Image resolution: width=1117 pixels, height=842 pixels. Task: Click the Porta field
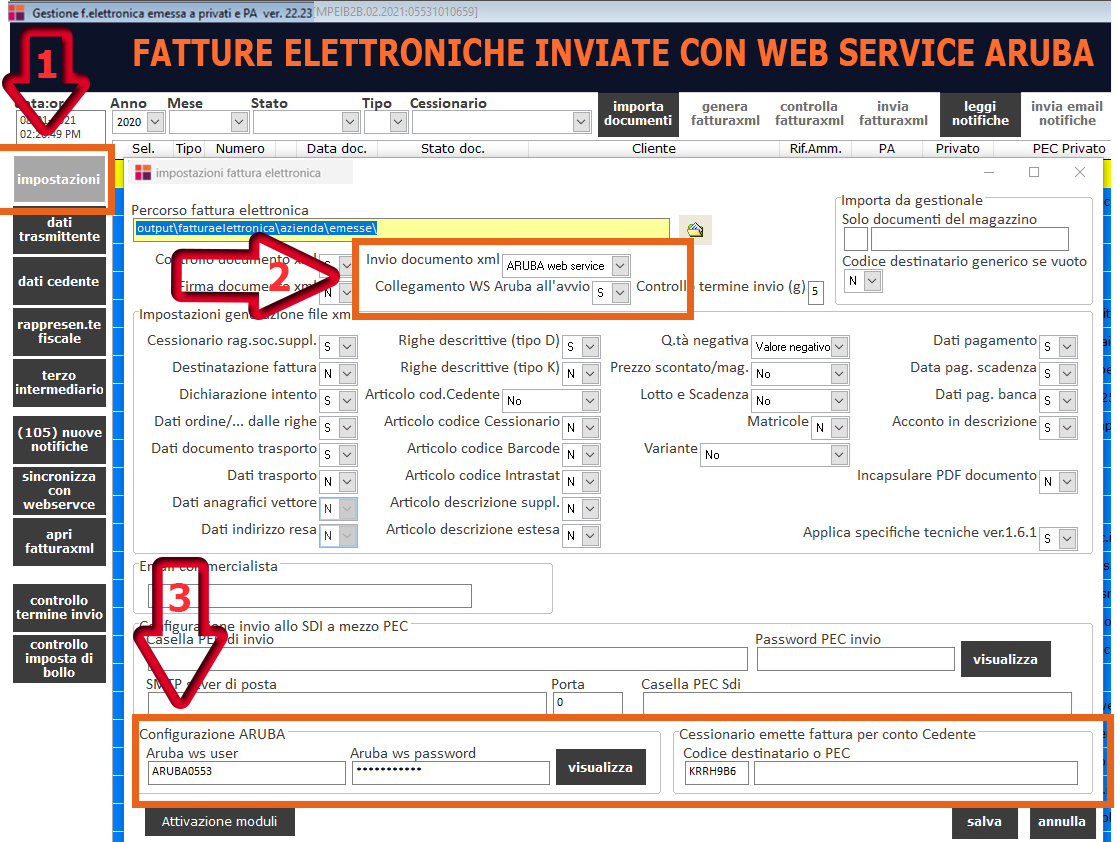point(588,702)
